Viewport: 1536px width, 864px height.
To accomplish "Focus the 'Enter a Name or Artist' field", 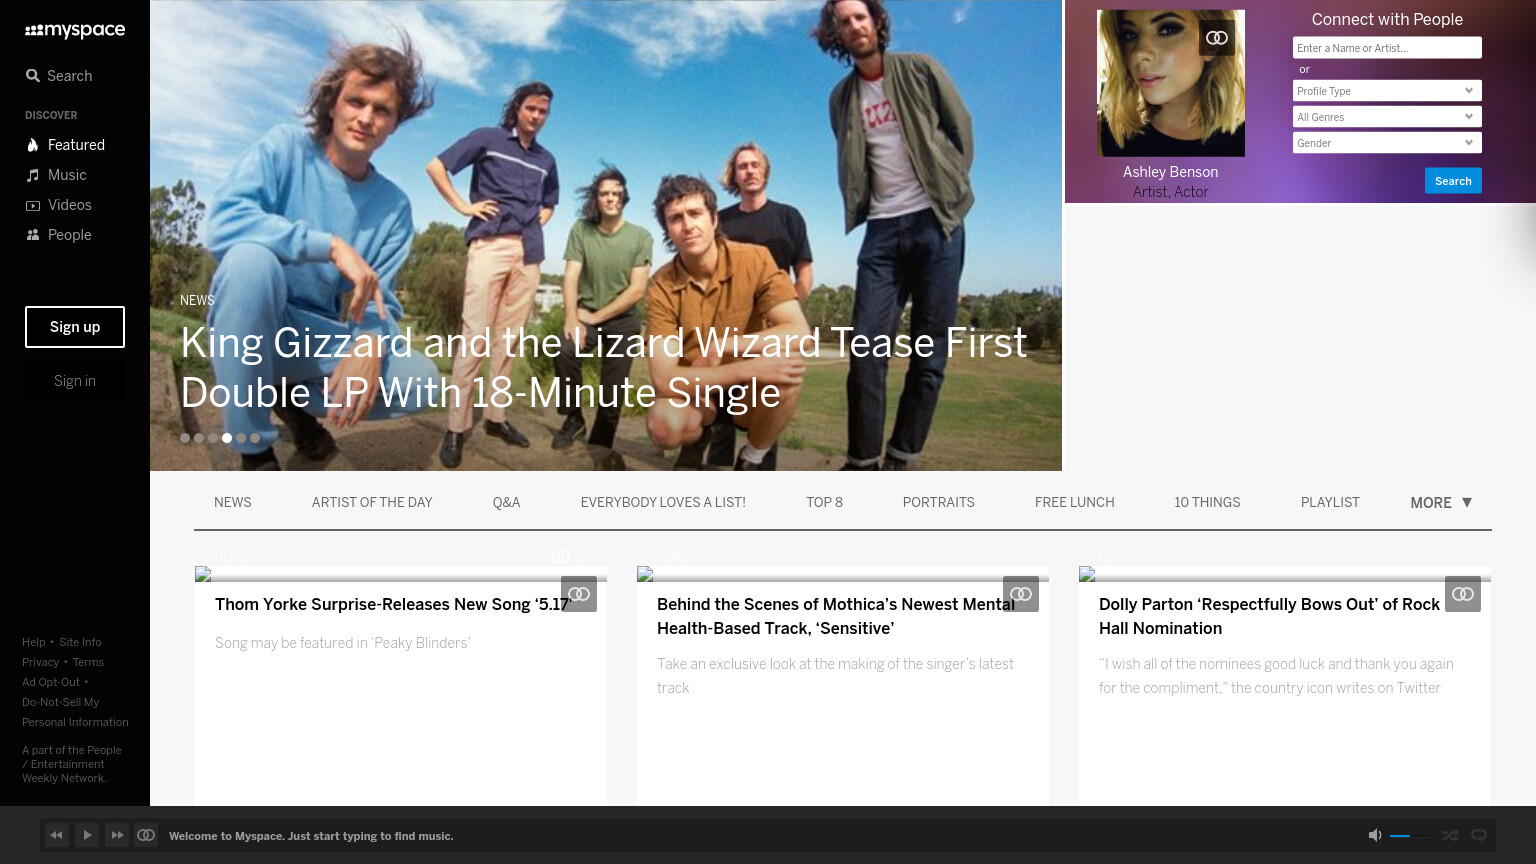I will click(x=1387, y=48).
